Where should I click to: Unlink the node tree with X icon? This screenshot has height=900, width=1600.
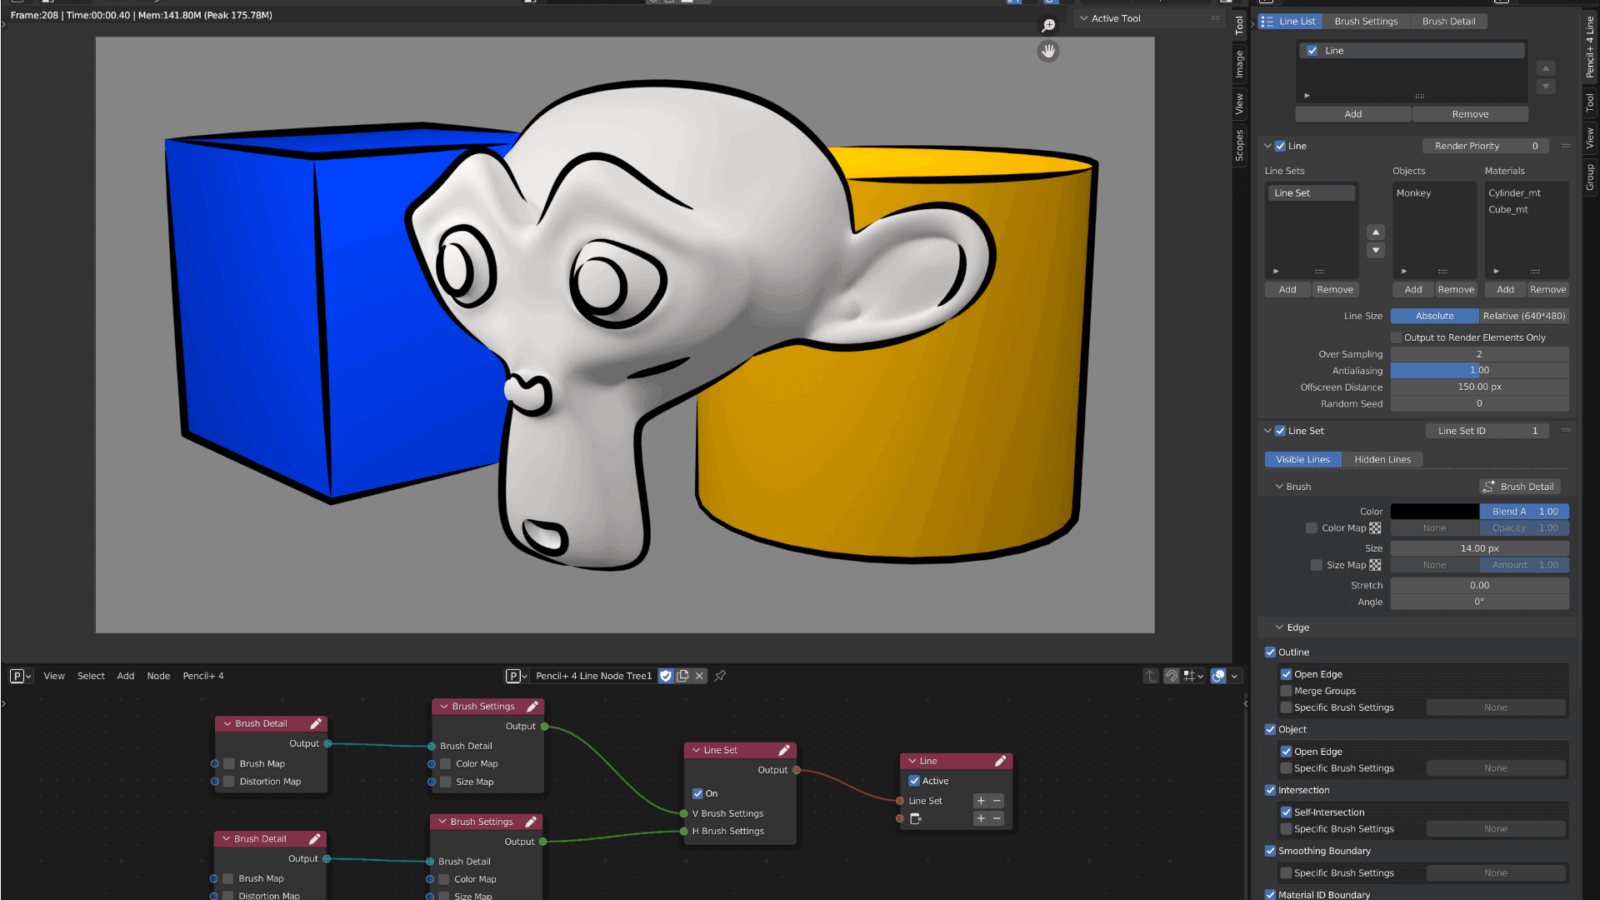point(700,676)
